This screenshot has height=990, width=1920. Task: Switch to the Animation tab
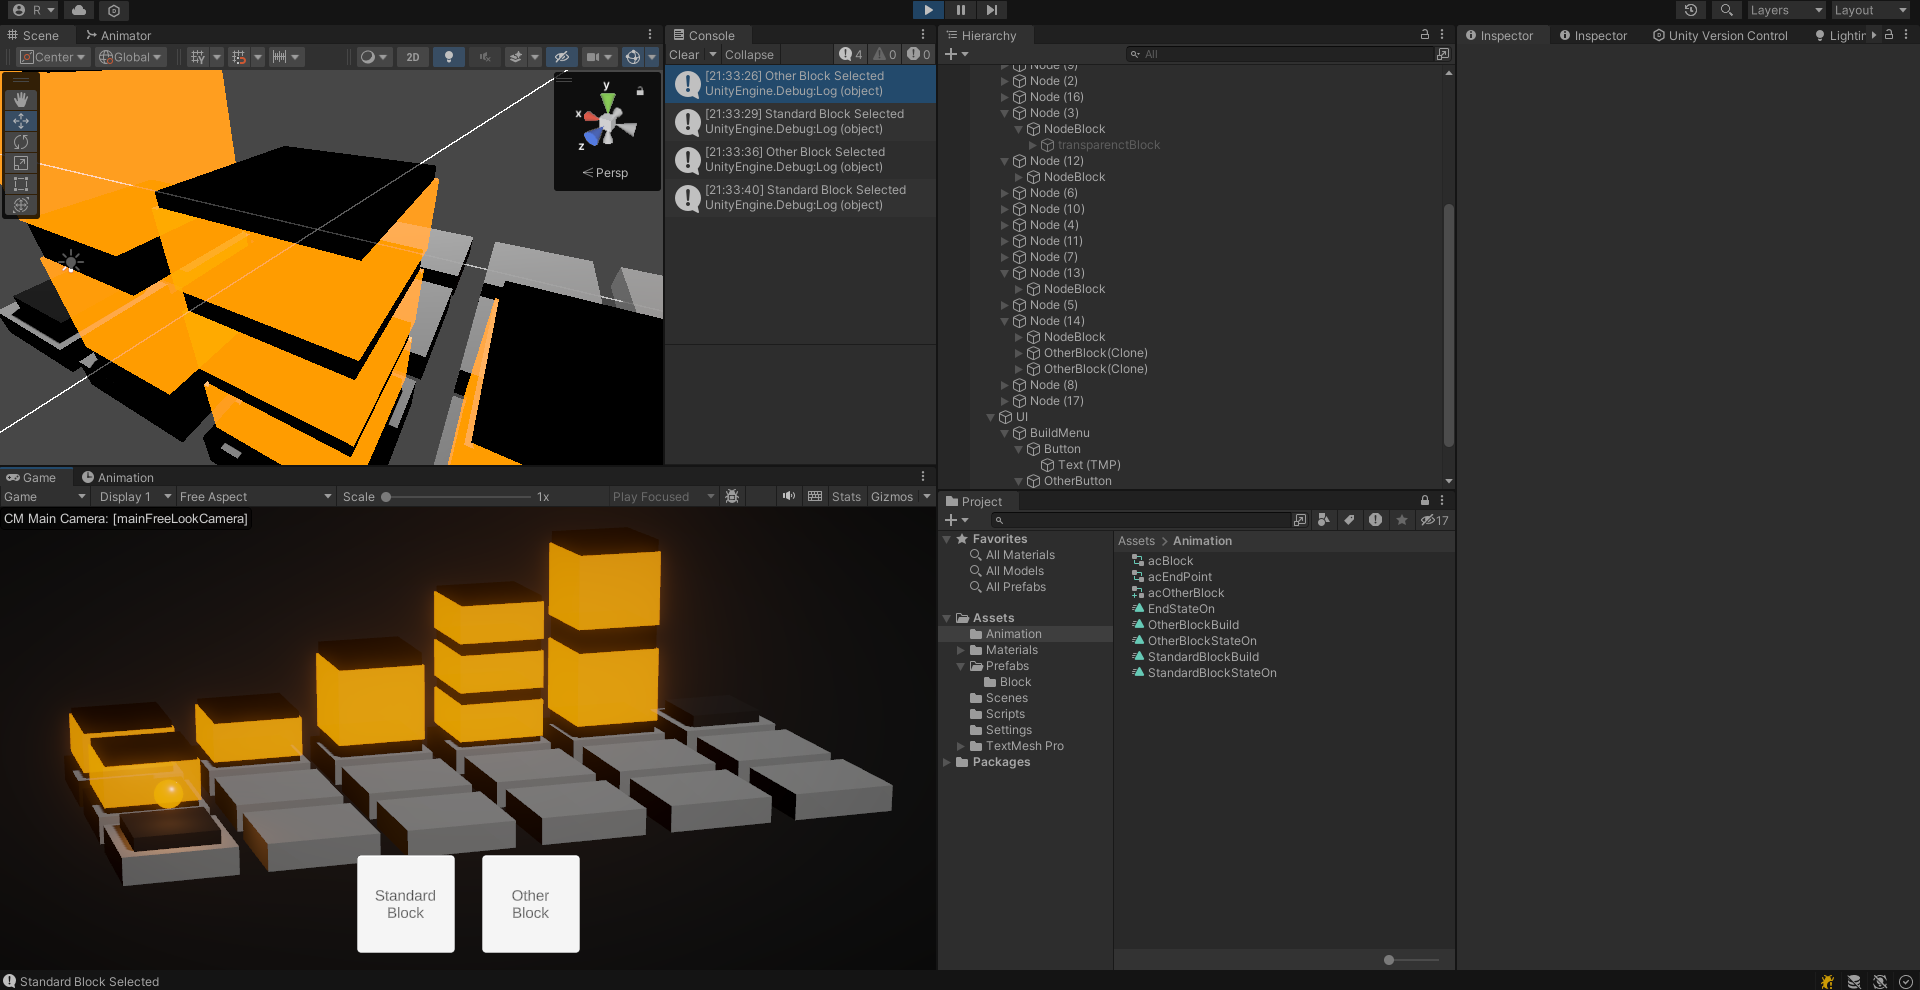tap(118, 477)
